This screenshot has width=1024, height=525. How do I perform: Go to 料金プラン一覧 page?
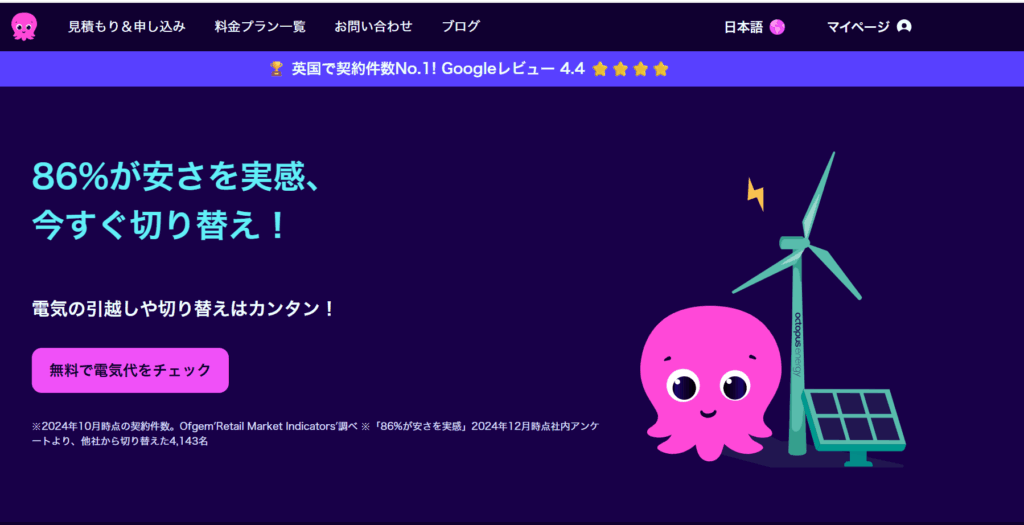pos(260,27)
